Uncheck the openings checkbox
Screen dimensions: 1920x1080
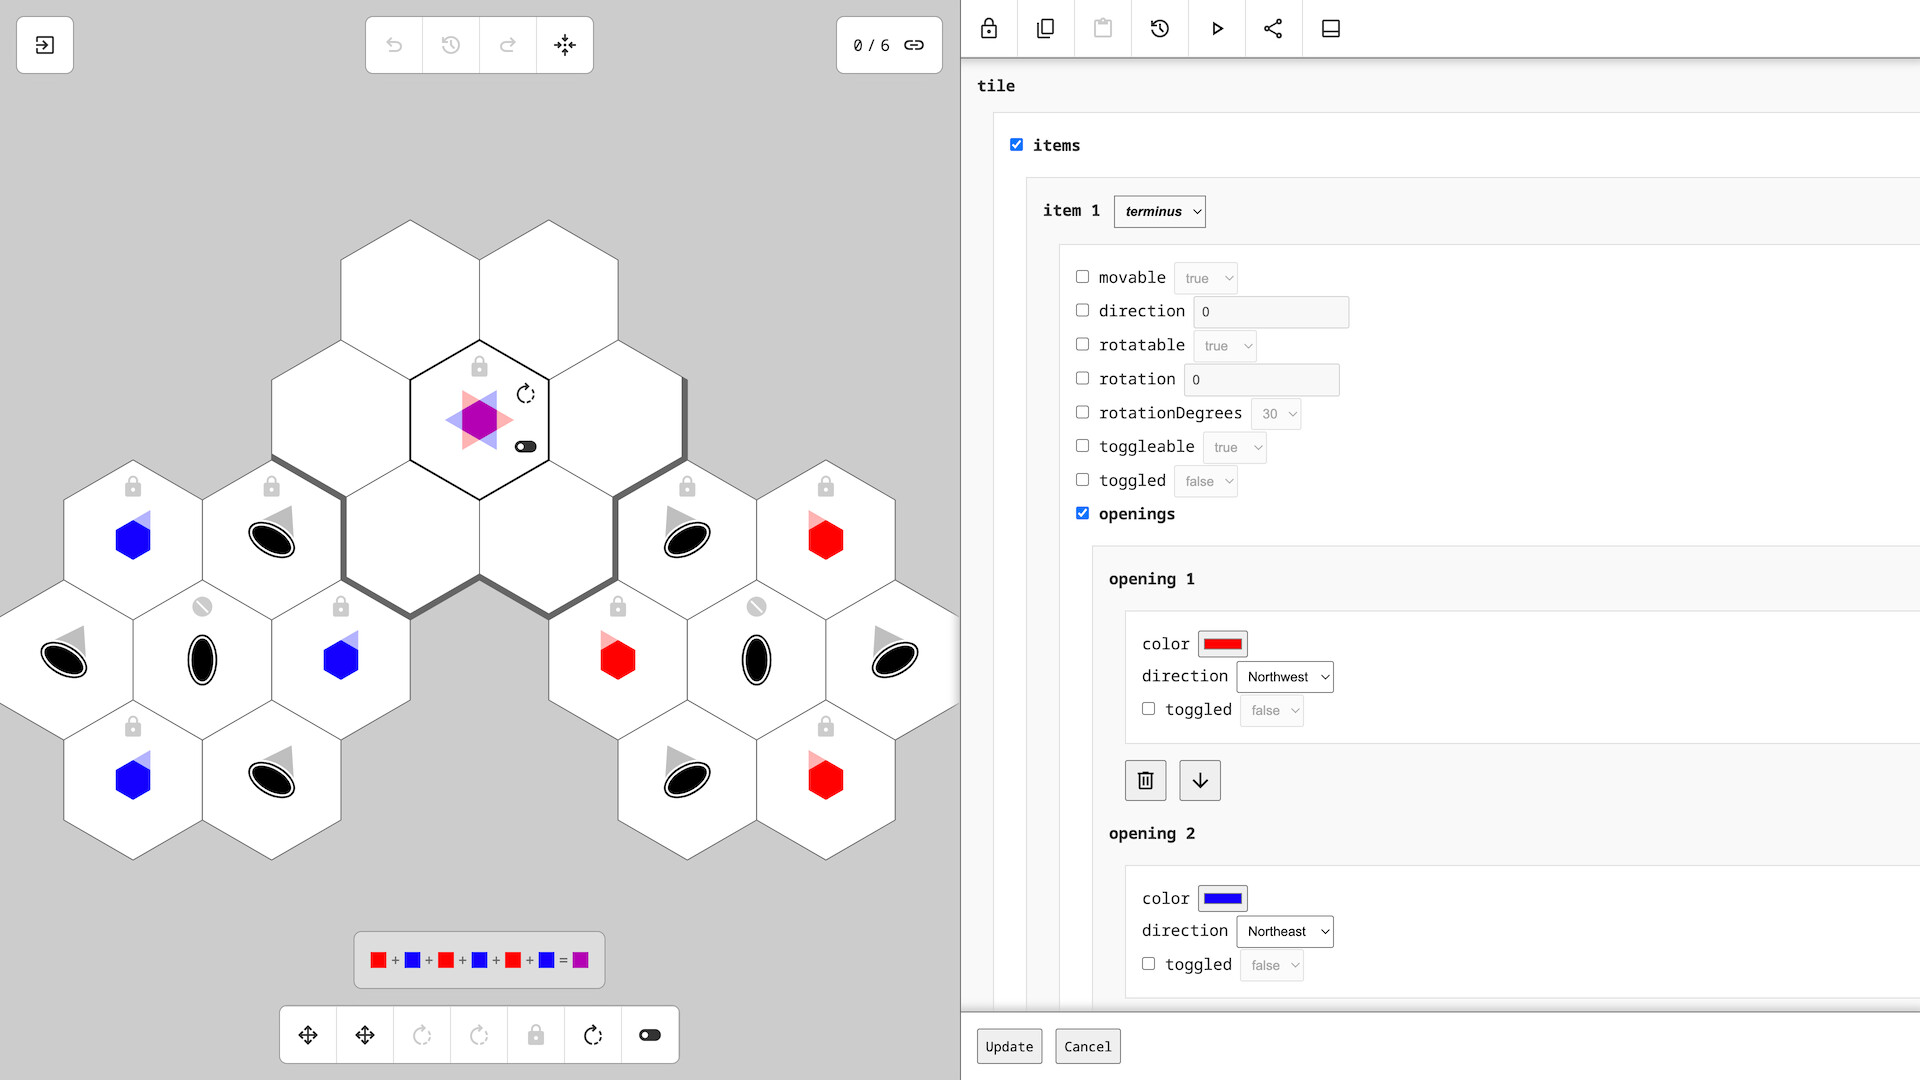click(1082, 512)
